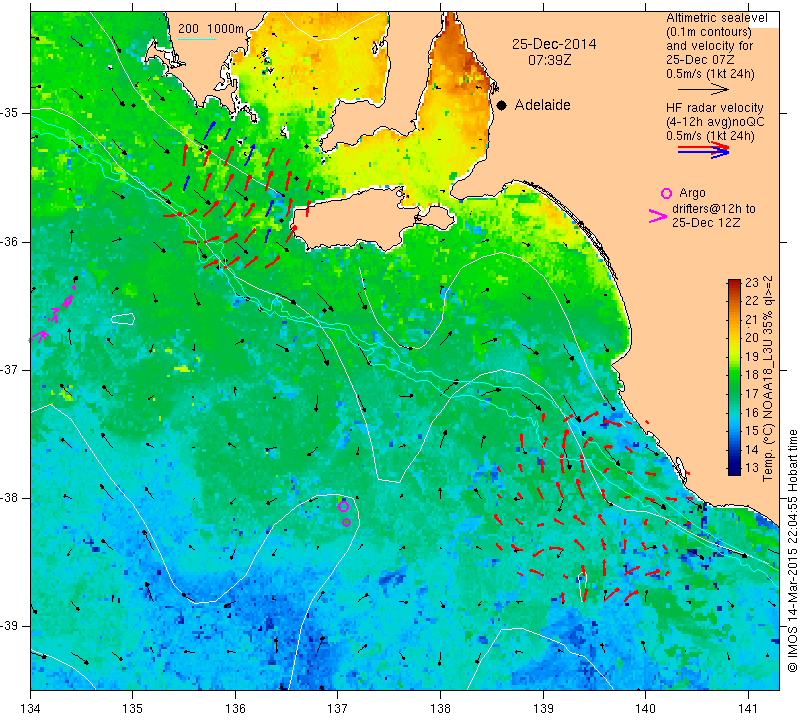Click the '13' colorbar tick label

[752, 467]
